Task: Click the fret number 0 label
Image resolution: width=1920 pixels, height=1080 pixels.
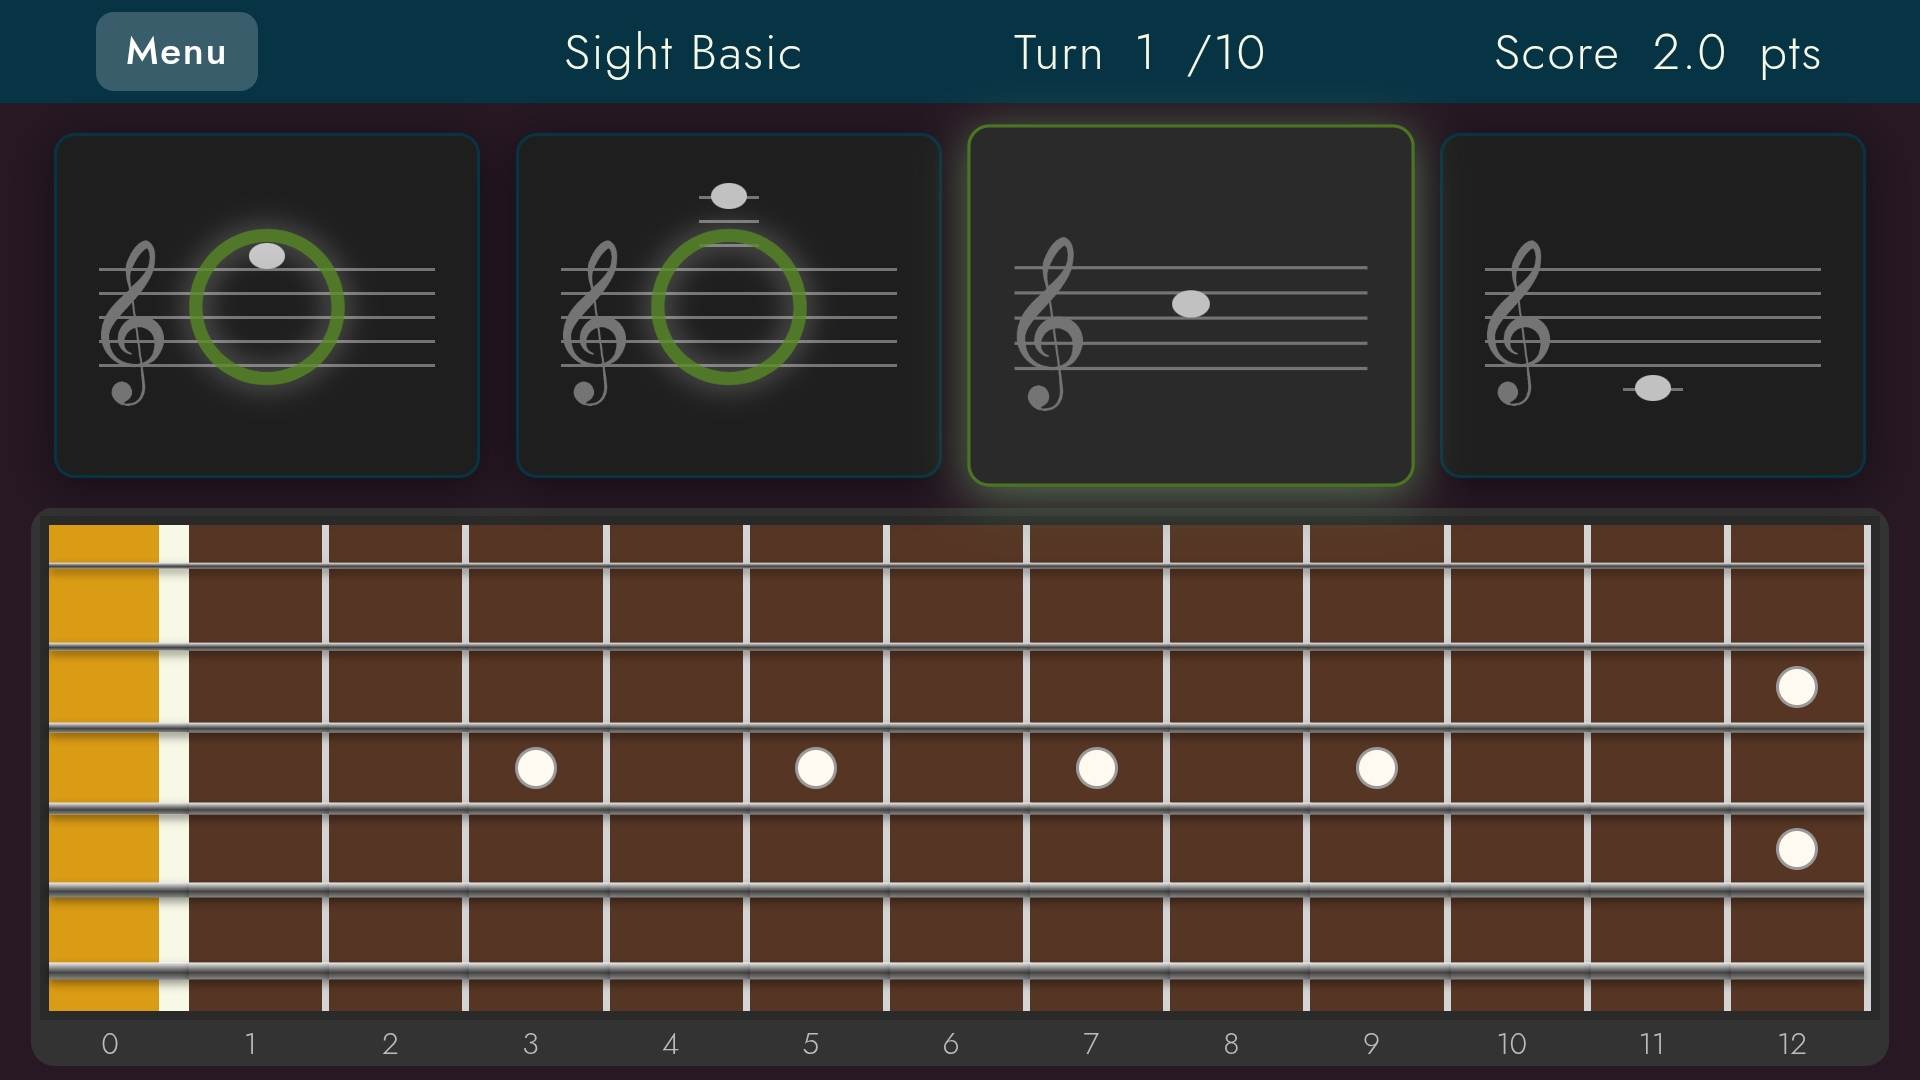Action: [x=110, y=1043]
